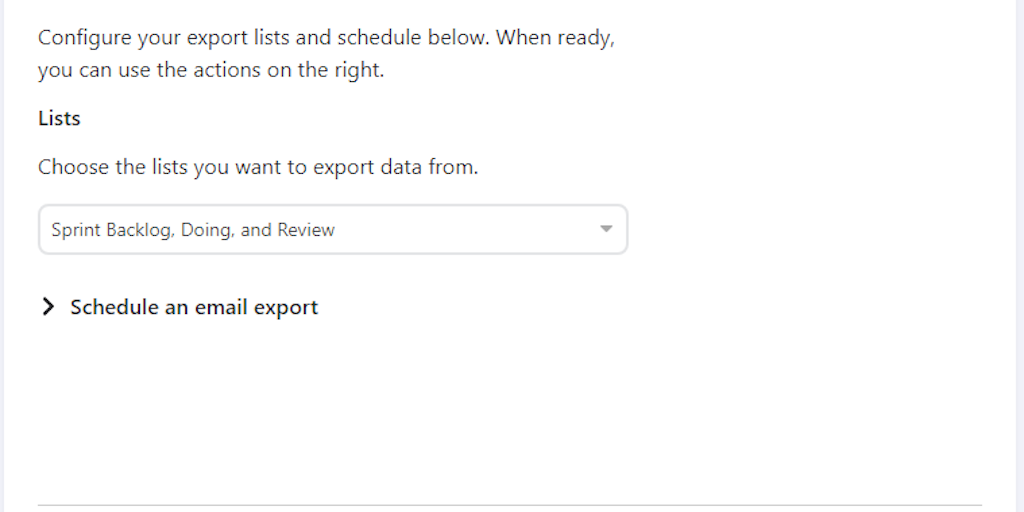The height and width of the screenshot is (512, 1024).
Task: Click the Lists section heading
Action: [59, 118]
